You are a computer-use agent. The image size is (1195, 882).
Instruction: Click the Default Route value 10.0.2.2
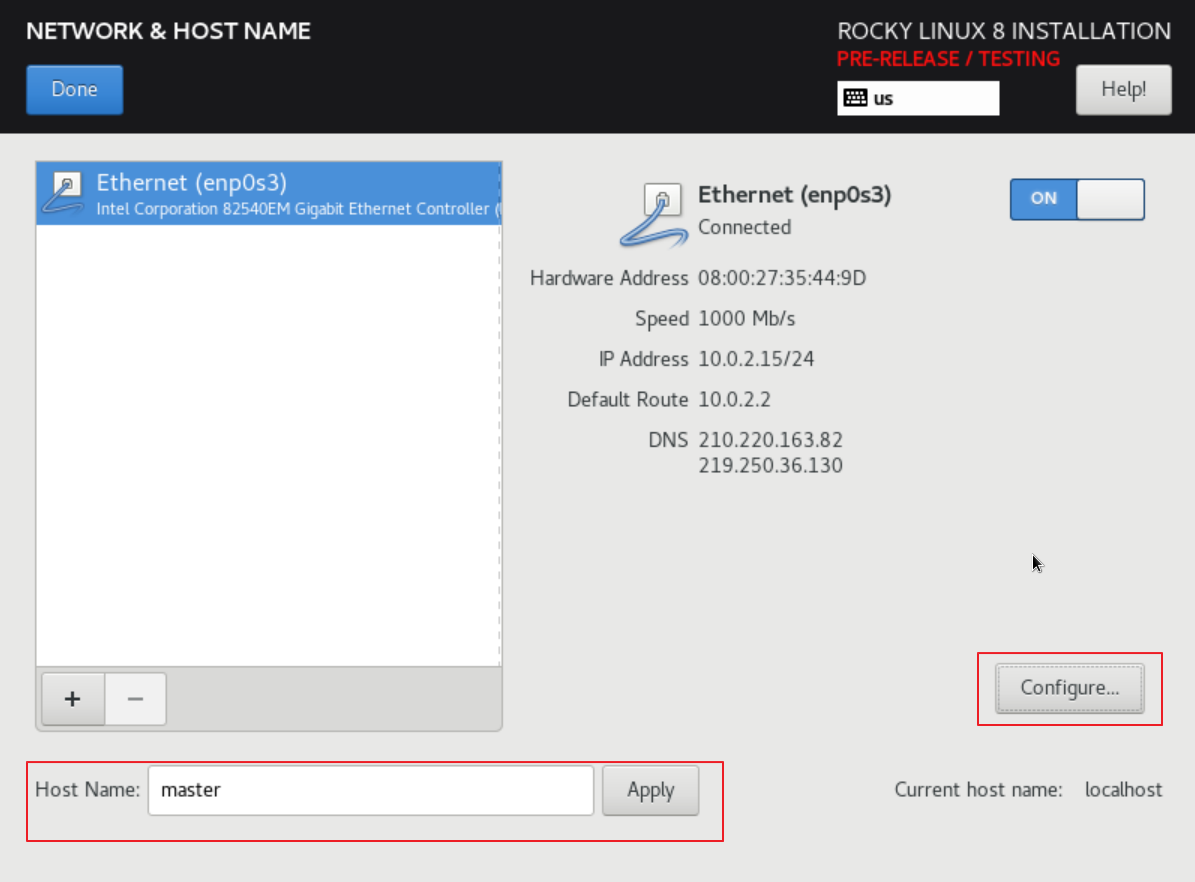coord(735,399)
